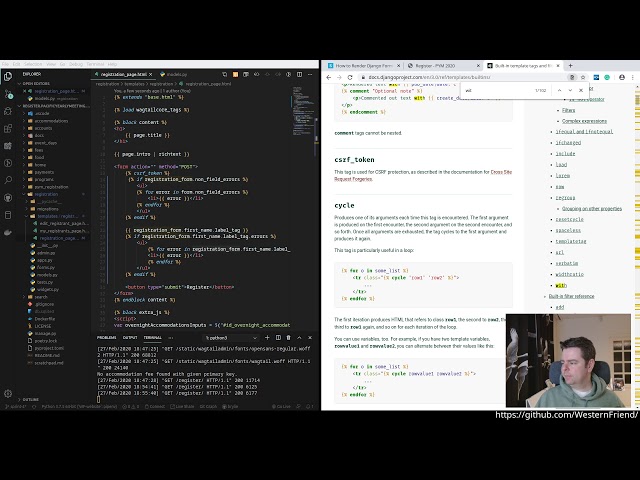Close the registration_page.html editor tab
The width and height of the screenshot is (640, 480).
(151, 74)
